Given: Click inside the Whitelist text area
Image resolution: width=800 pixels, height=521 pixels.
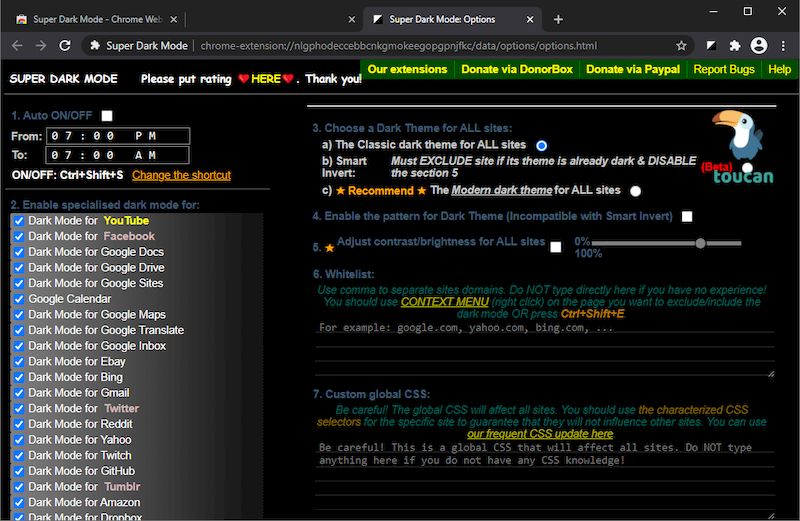Looking at the screenshot, I should pos(544,349).
